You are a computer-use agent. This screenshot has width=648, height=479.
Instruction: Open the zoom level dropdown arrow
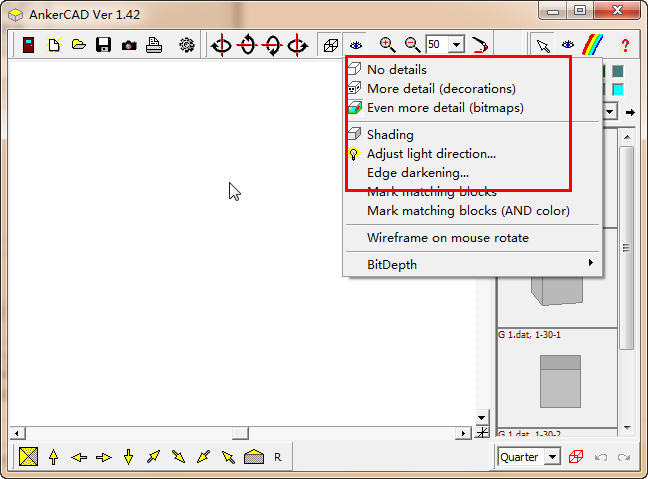[x=457, y=44]
